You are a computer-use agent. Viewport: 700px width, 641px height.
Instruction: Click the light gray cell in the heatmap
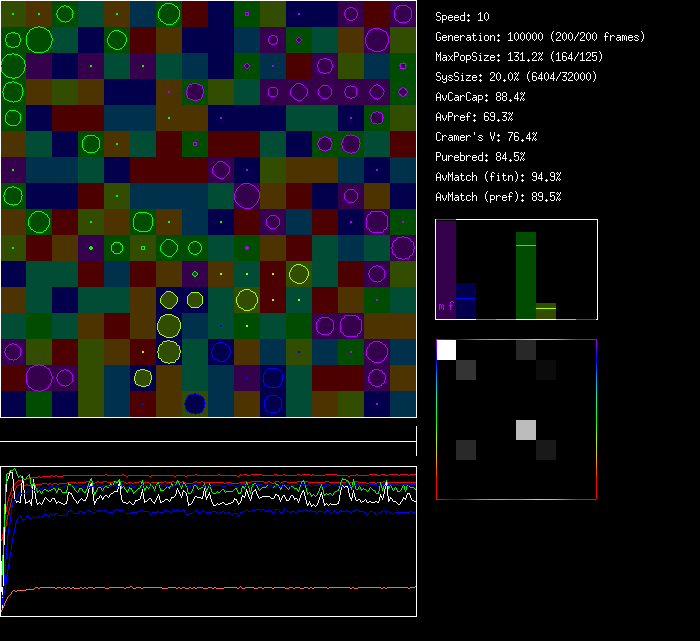(x=526, y=430)
